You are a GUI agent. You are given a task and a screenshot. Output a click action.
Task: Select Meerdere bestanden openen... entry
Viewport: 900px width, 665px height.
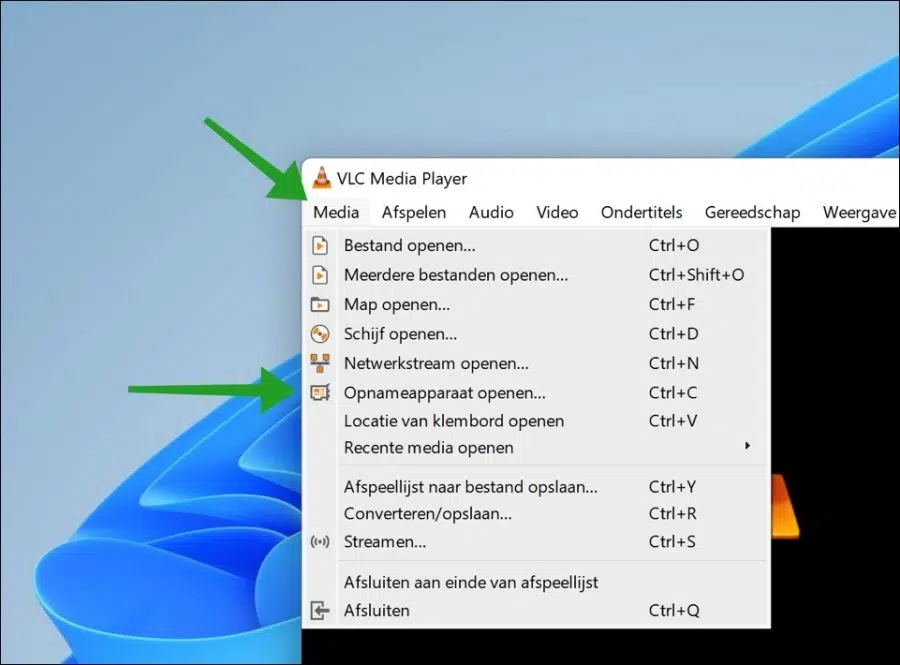coord(536,275)
